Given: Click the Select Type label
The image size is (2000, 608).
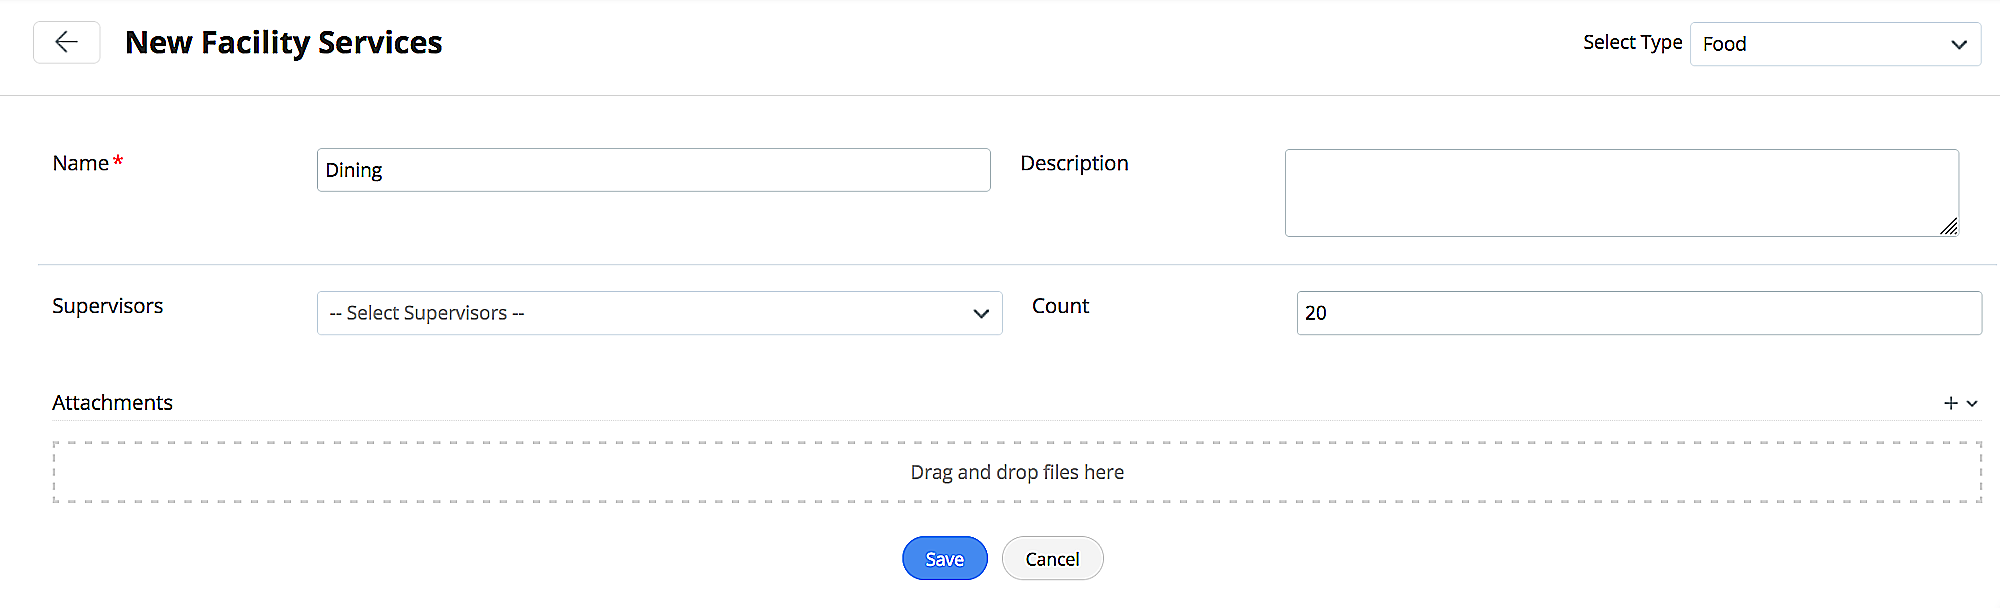Looking at the screenshot, I should tap(1632, 42).
